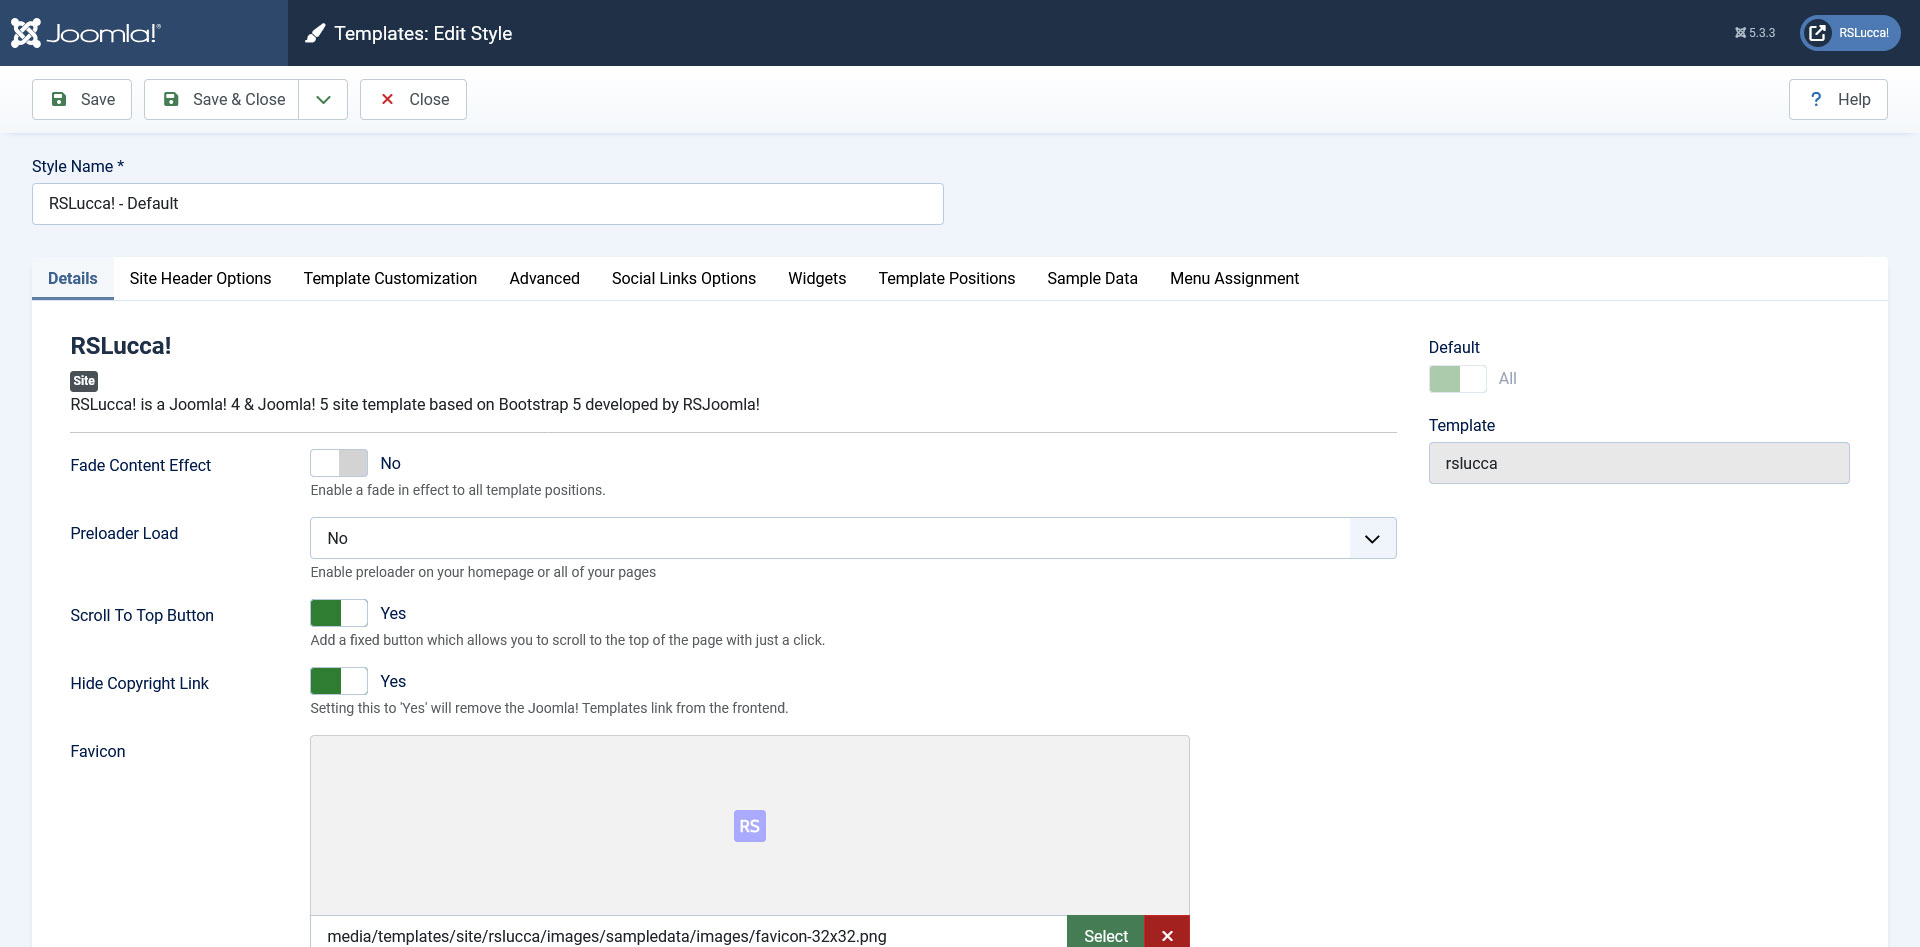The width and height of the screenshot is (1920, 947).
Task: Click the RS favicon preview image
Action: 749,826
